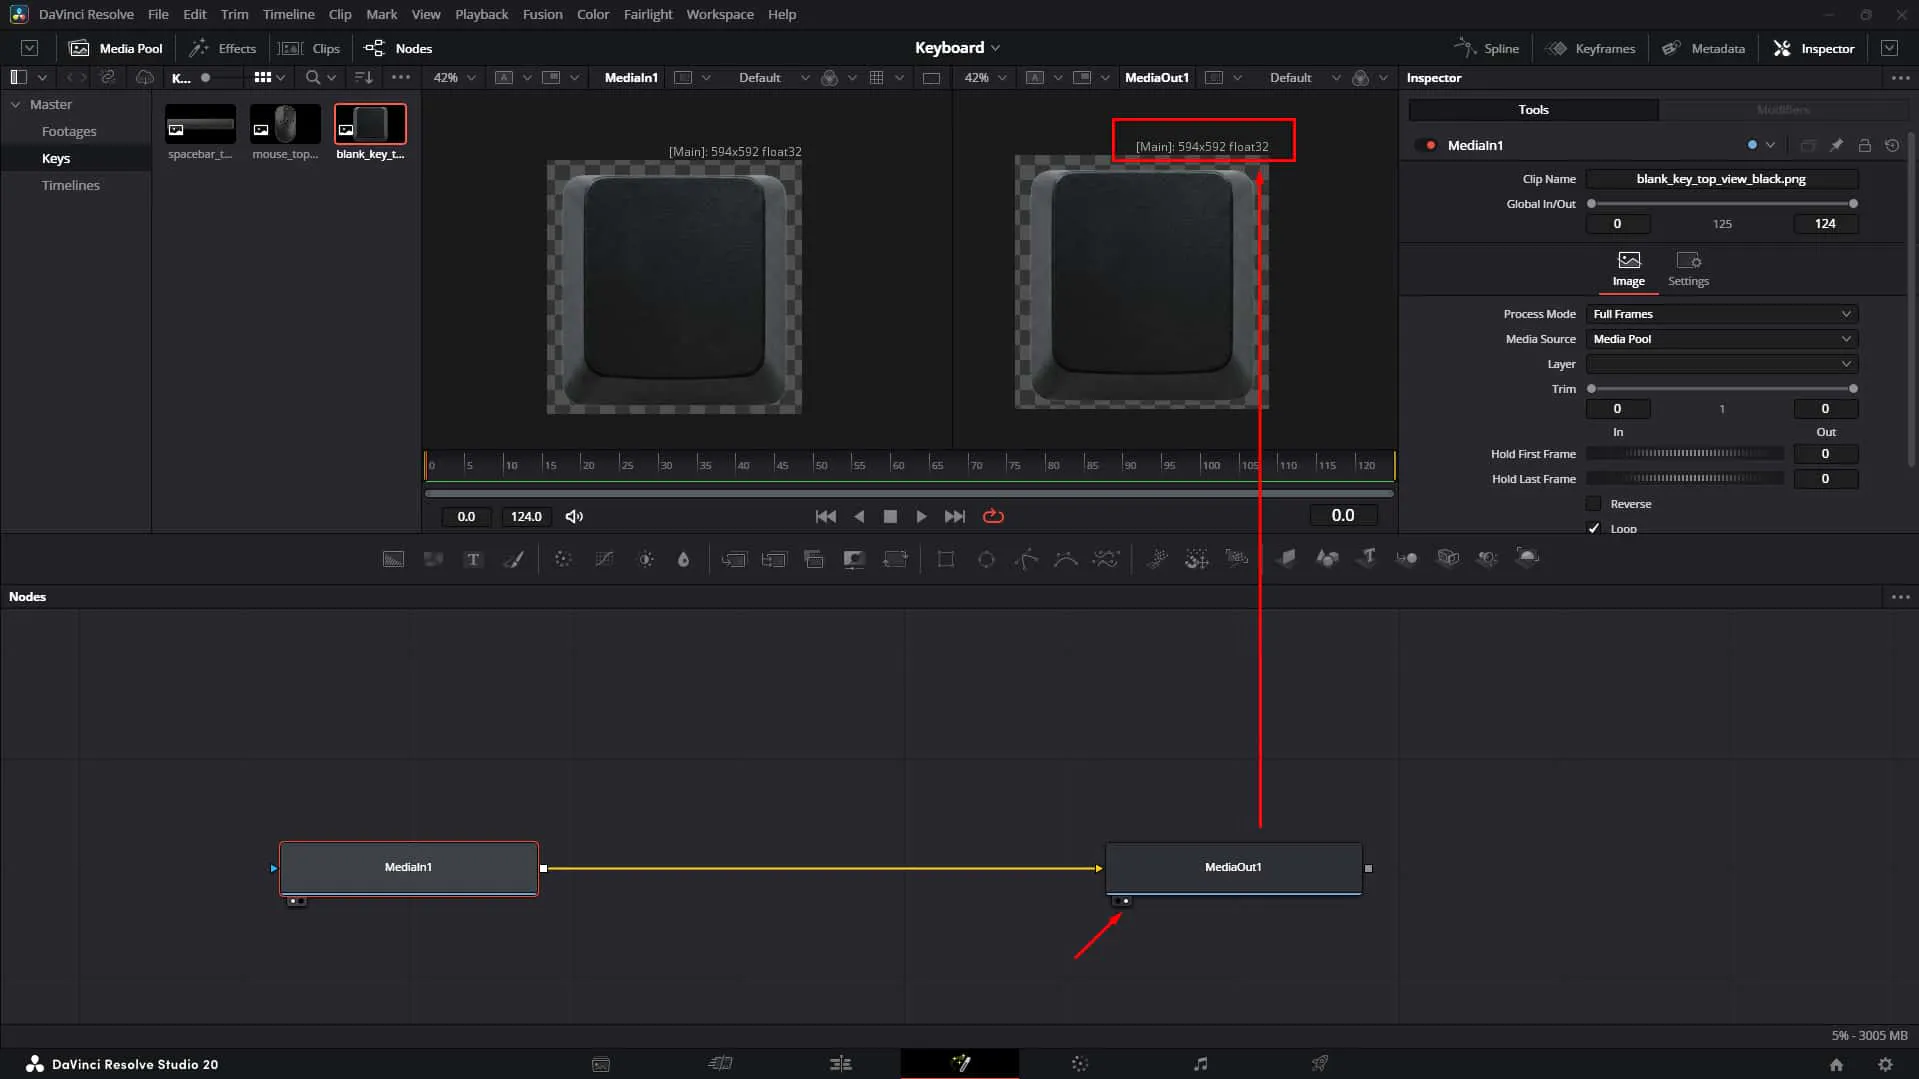The image size is (1919, 1079).
Task: Open the Metadata panel
Action: point(1704,48)
